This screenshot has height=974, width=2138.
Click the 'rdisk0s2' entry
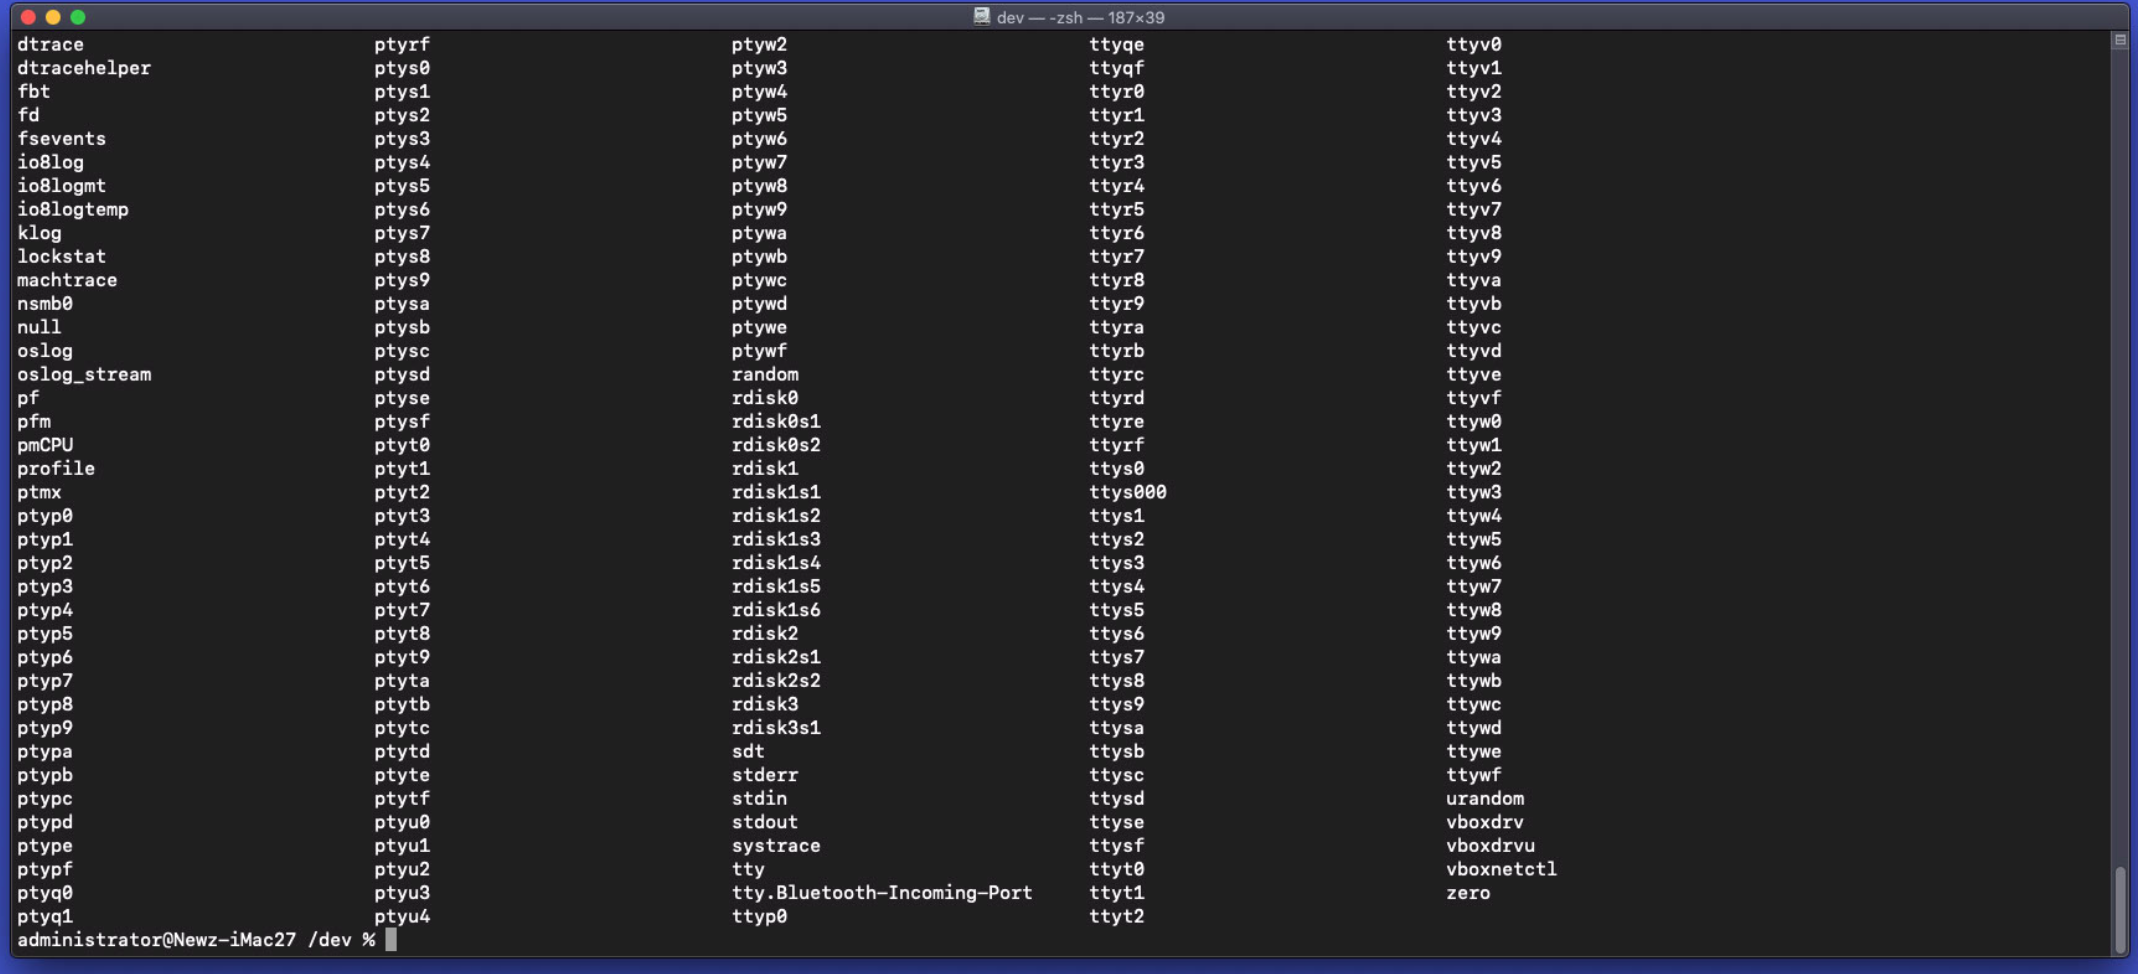[776, 445]
